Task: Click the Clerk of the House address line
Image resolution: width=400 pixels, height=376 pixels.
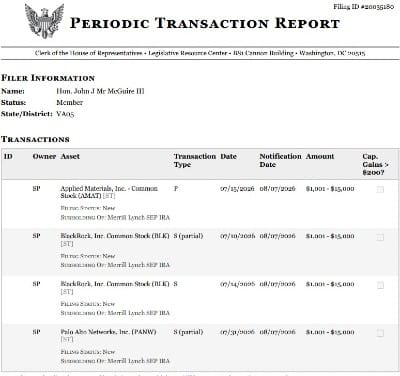Action: [200, 53]
